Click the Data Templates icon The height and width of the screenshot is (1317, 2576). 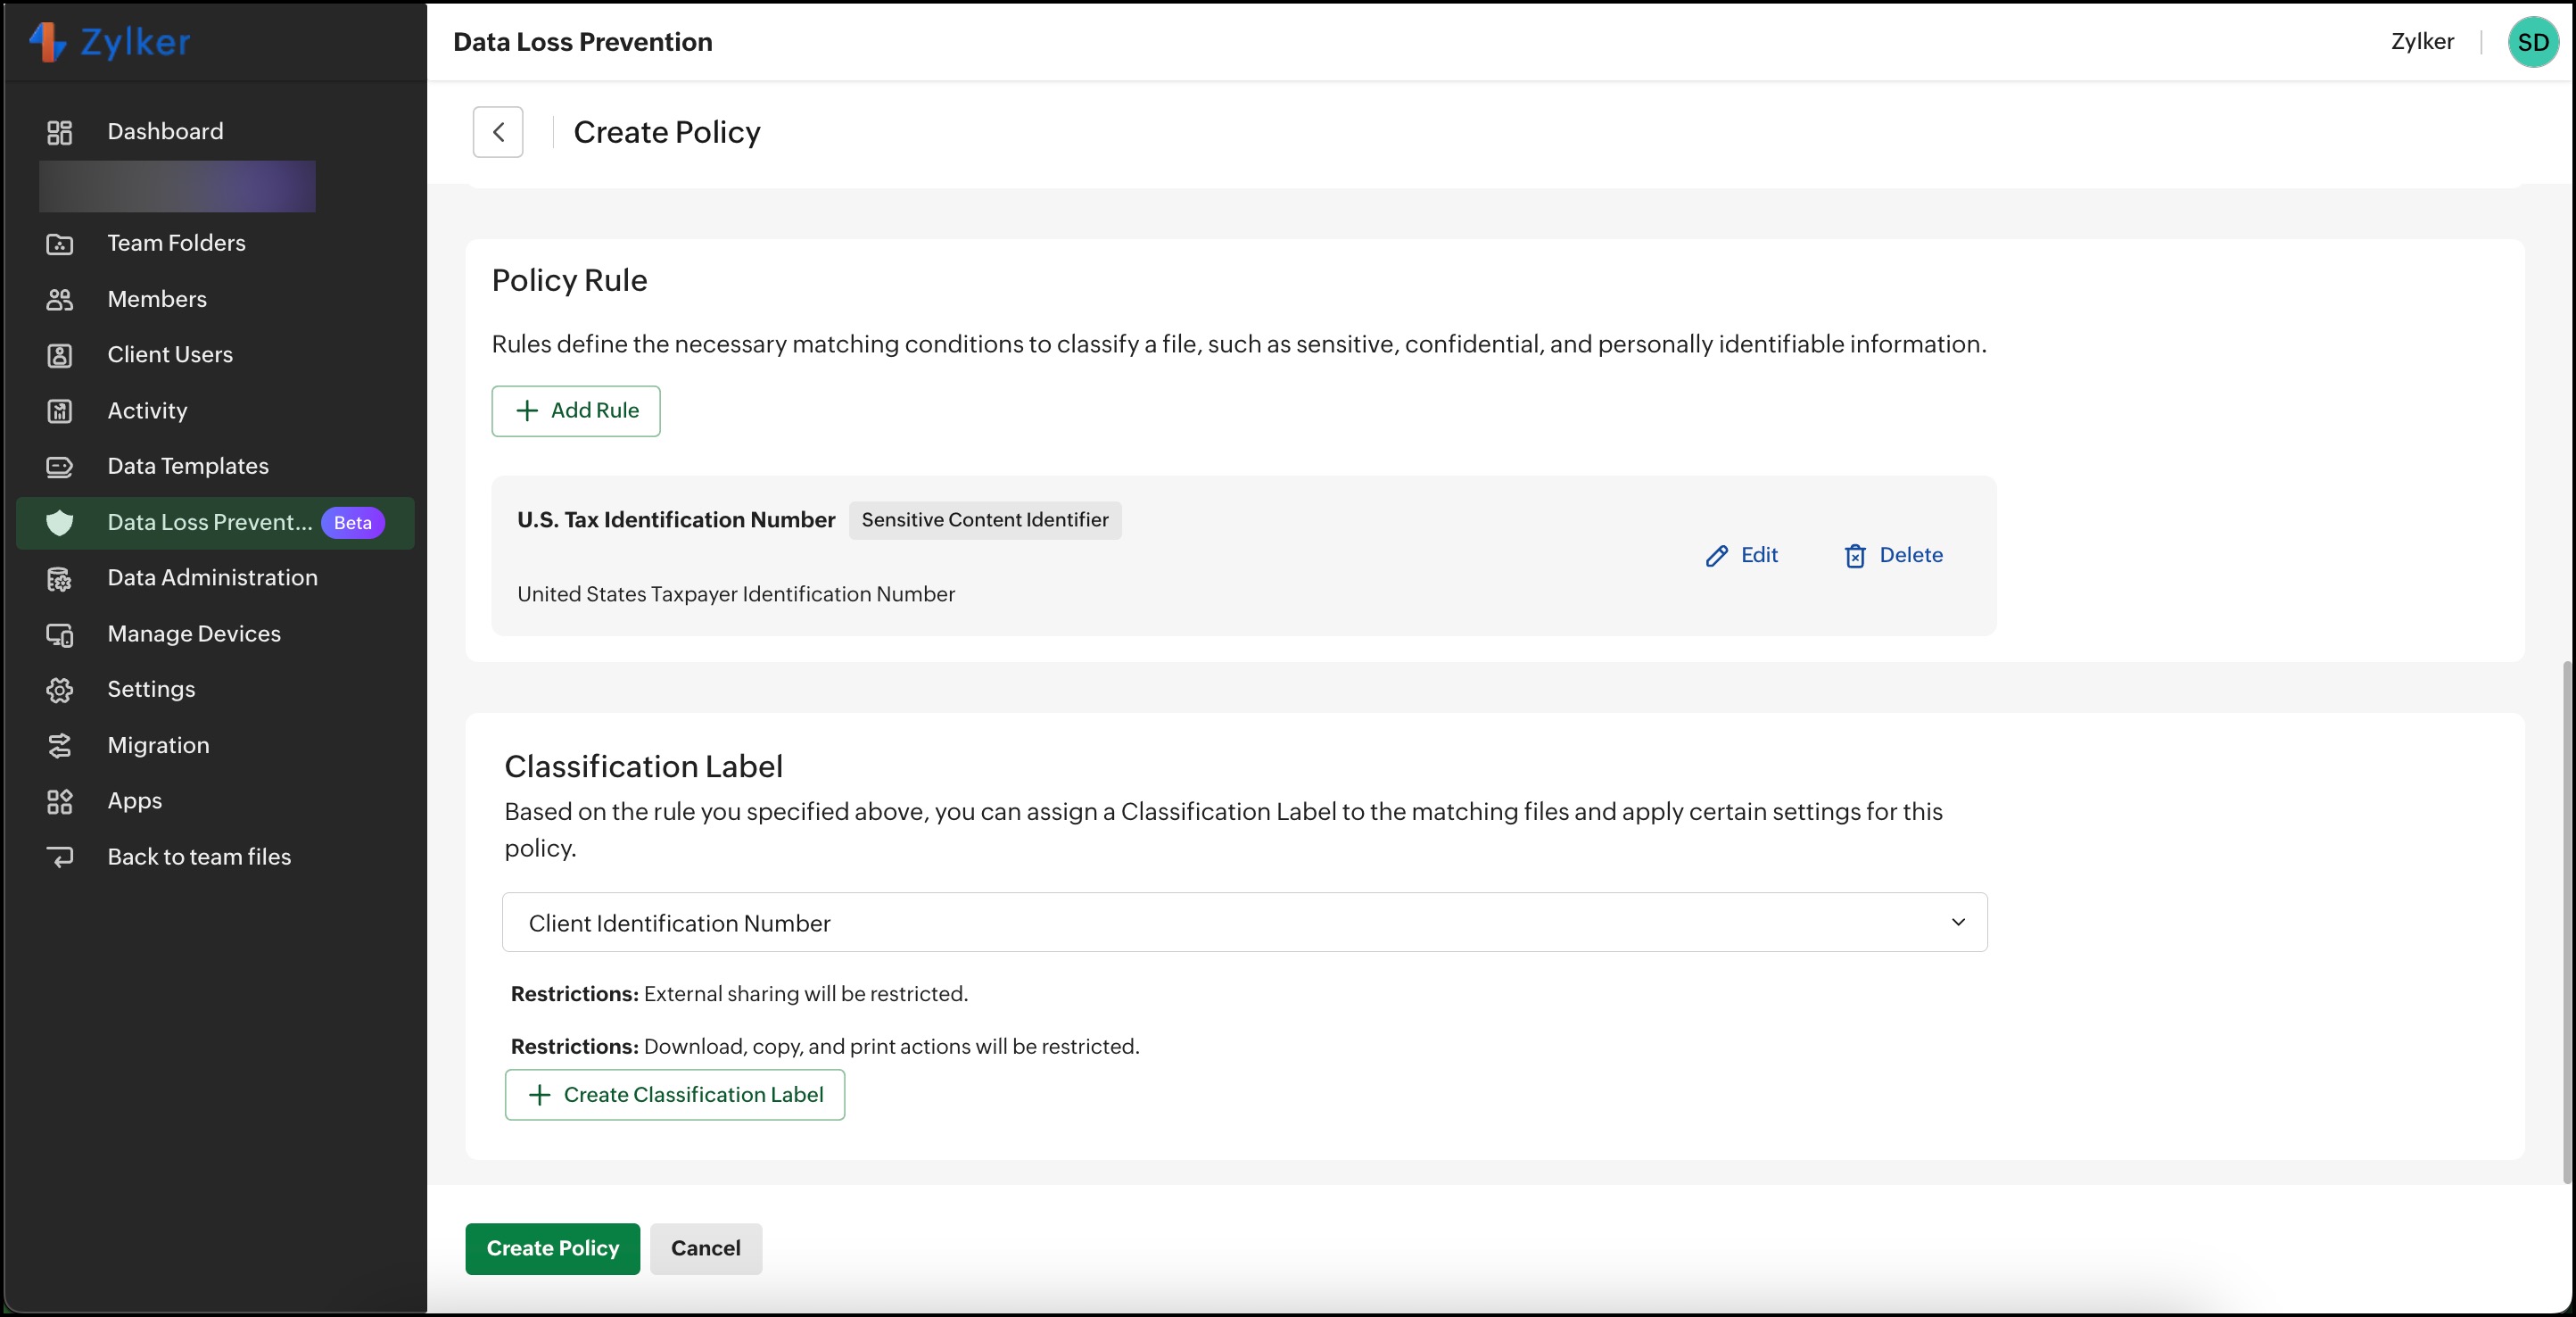tap(60, 467)
